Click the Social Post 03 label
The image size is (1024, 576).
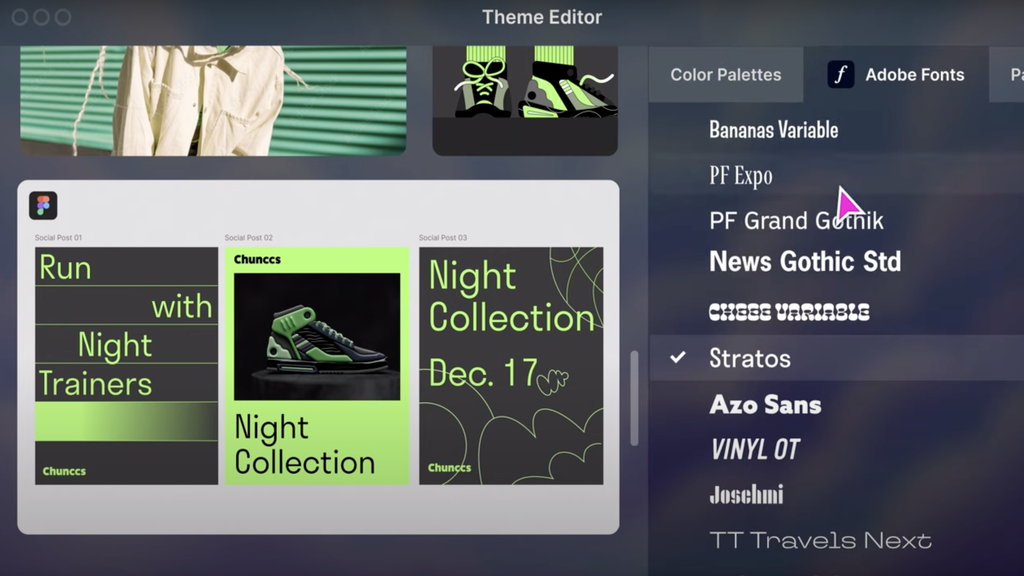[x=443, y=238]
